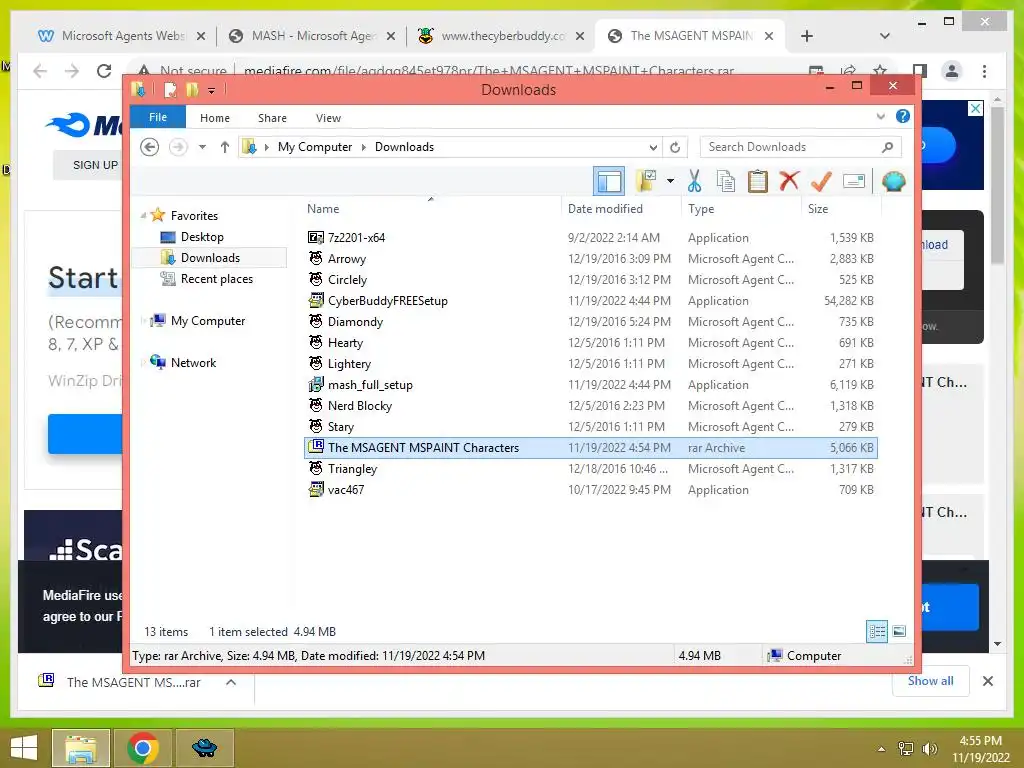Click the Explorer Back arrow button
This screenshot has height=768, width=1024.
[x=150, y=147]
